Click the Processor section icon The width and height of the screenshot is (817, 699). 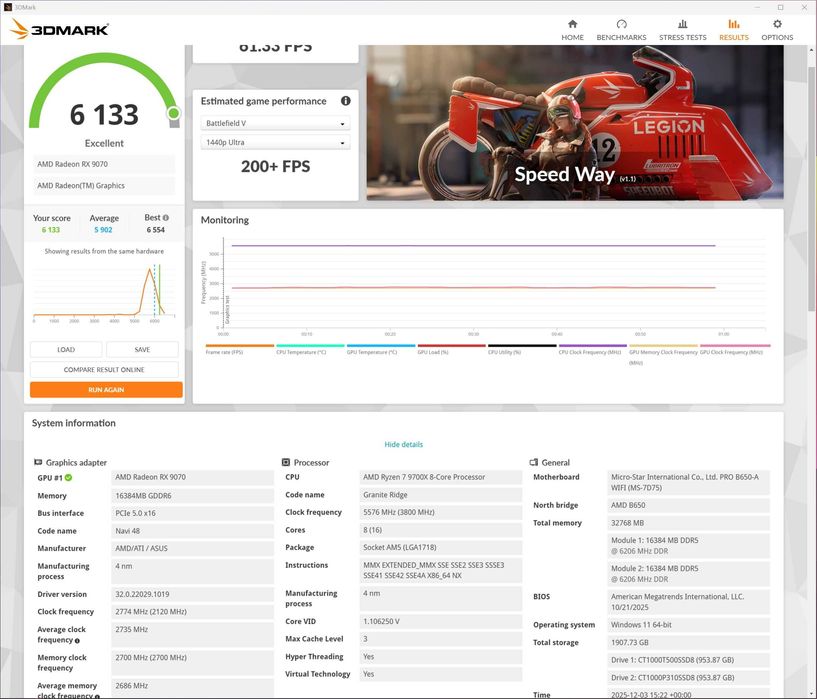[286, 462]
